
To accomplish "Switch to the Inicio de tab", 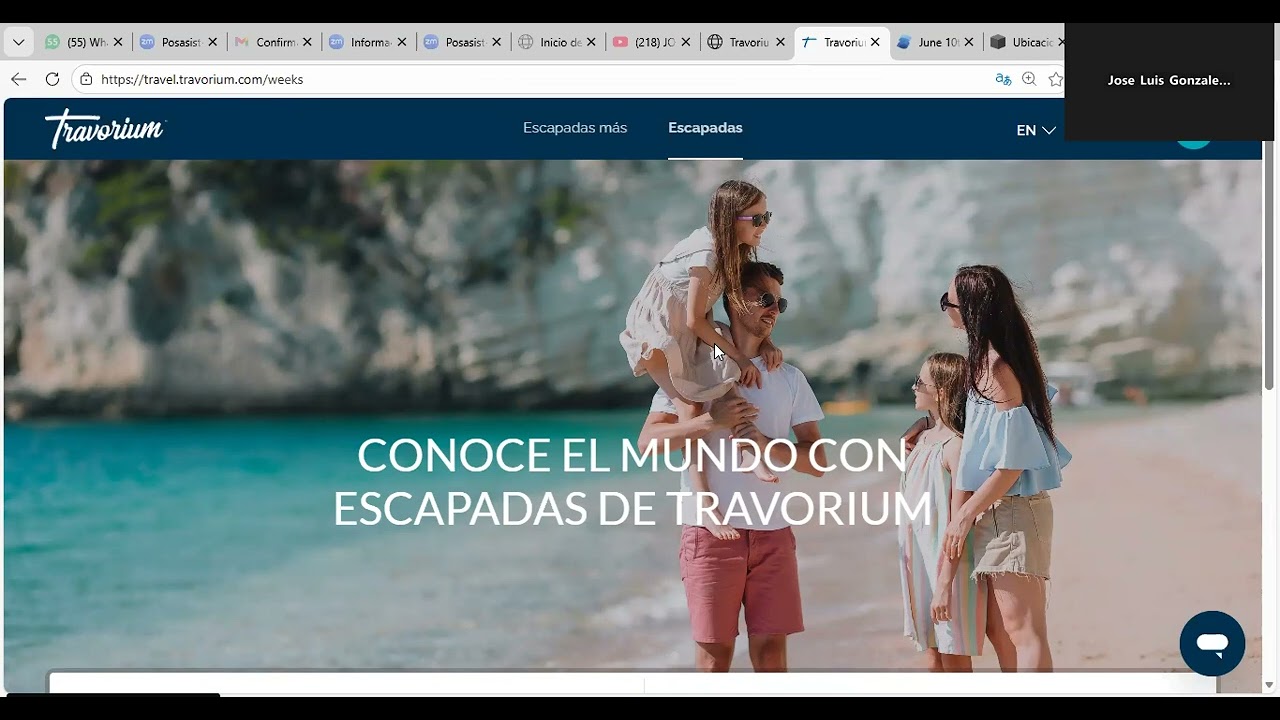I will pyautogui.click(x=557, y=42).
